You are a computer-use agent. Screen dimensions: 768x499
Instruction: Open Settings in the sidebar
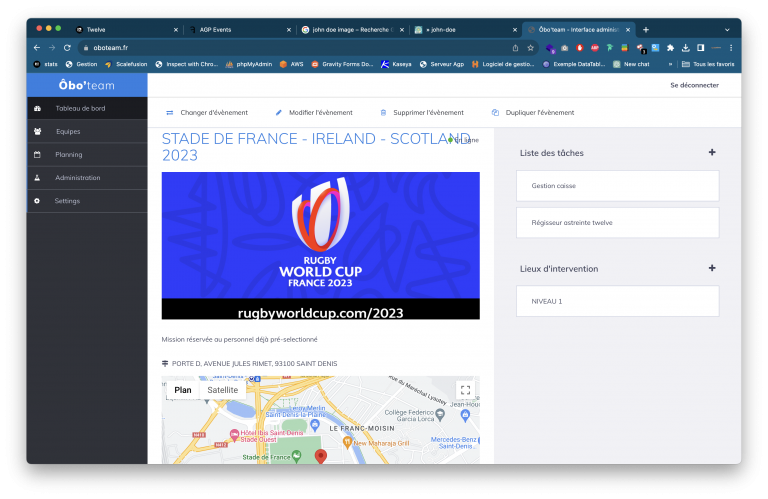(x=87, y=201)
